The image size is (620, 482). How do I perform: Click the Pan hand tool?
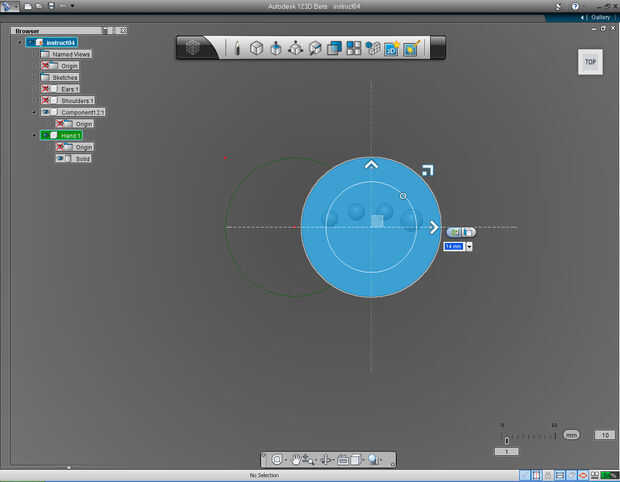(297, 460)
